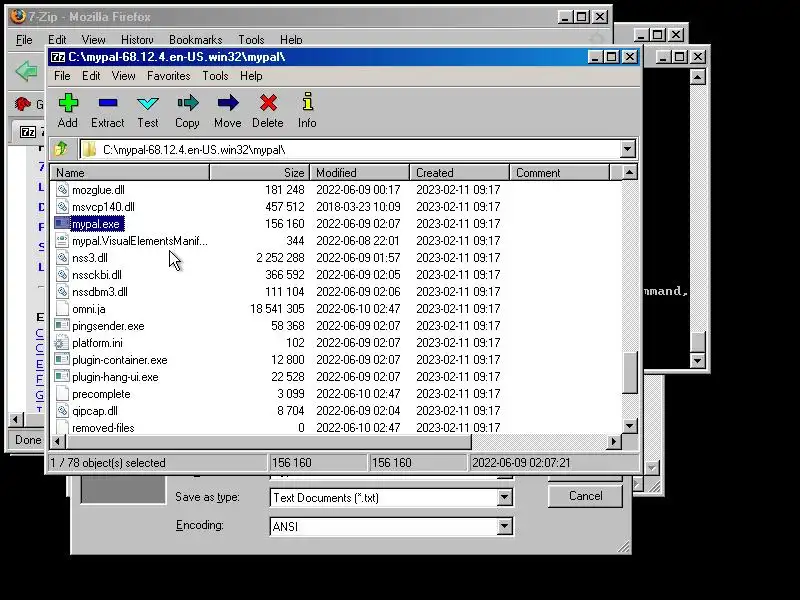
Task: Click Cancel in the Save dialog
Action: tap(585, 496)
